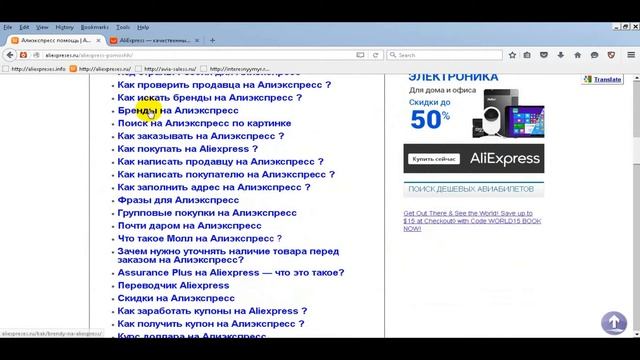Open the Get Out There WORLD15 ad link
This screenshot has width=640, height=360.
click(x=472, y=221)
